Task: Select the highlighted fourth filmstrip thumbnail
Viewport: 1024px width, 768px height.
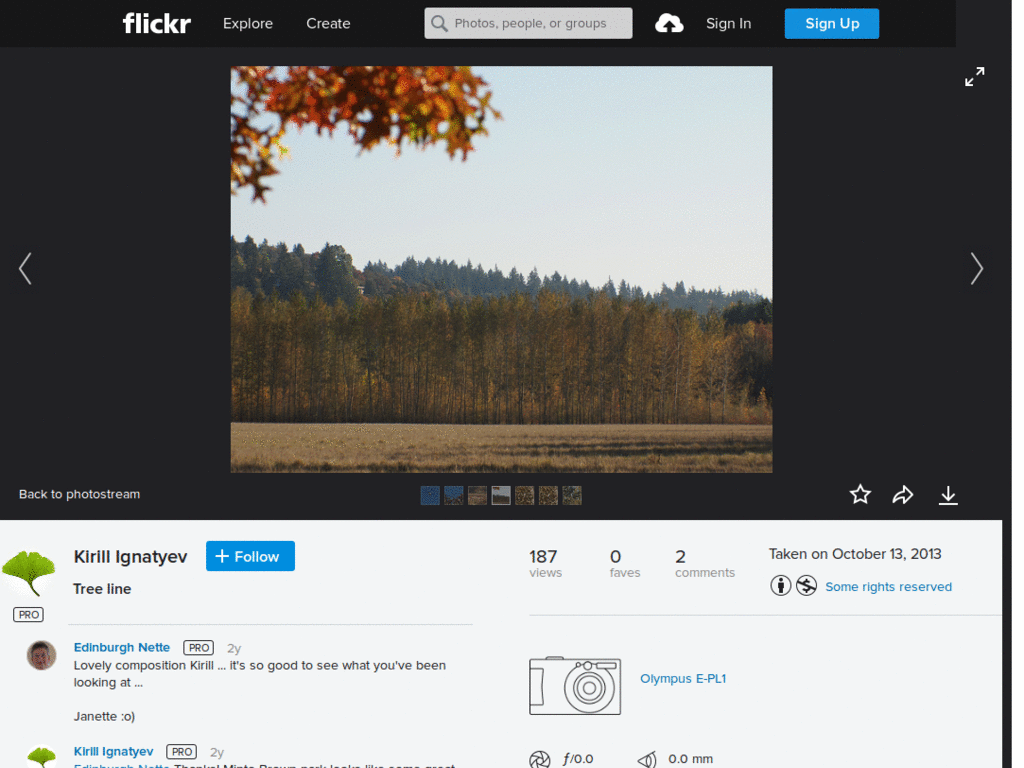Action: pos(501,496)
